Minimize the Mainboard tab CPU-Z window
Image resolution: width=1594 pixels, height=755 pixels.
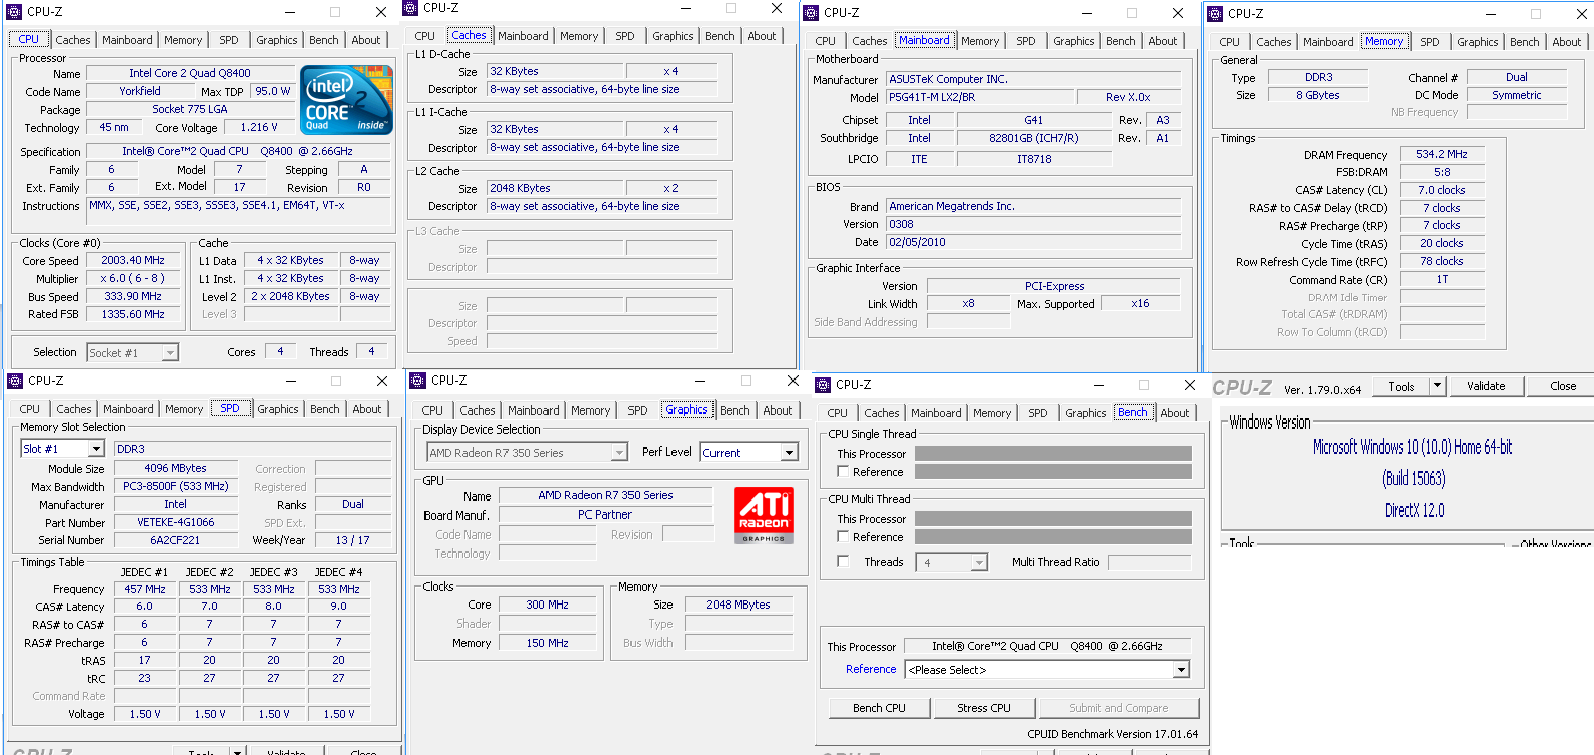tap(1085, 13)
